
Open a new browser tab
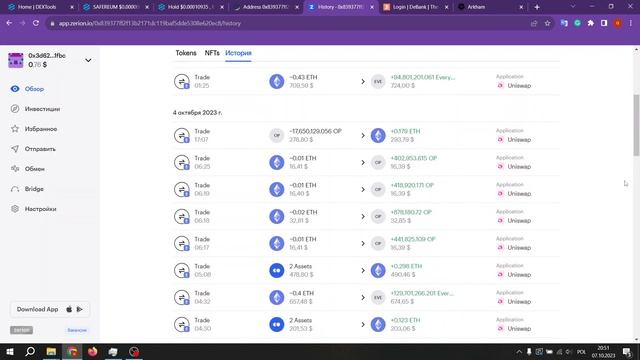click(537, 7)
